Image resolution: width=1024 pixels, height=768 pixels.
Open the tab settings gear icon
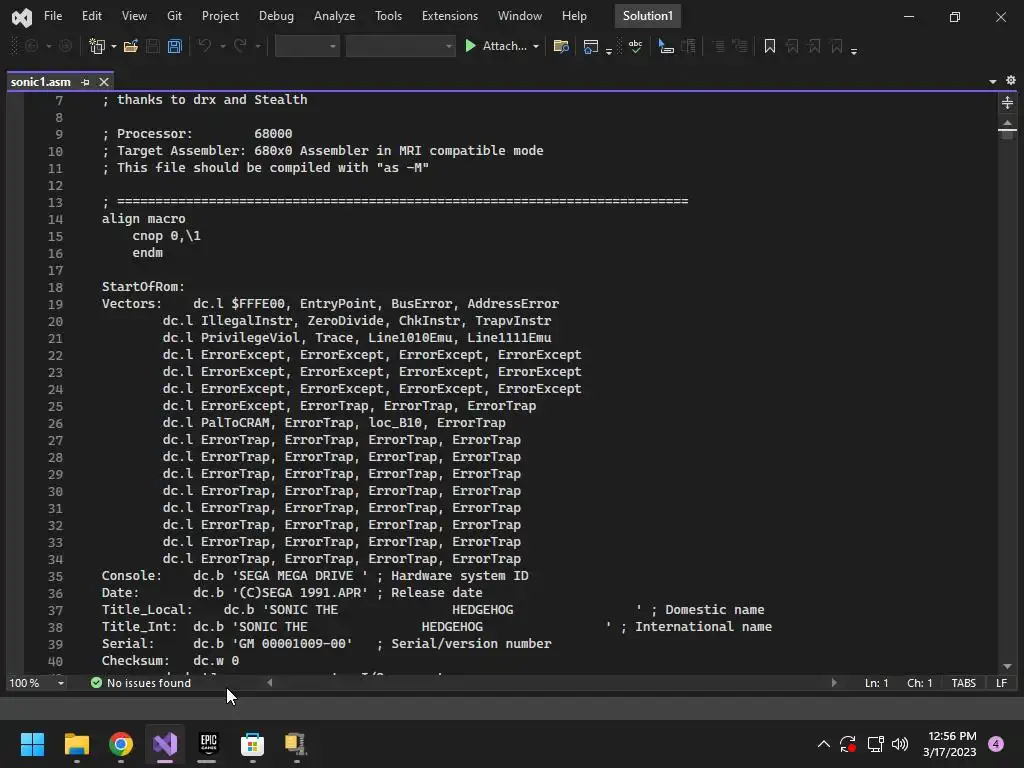(1011, 80)
